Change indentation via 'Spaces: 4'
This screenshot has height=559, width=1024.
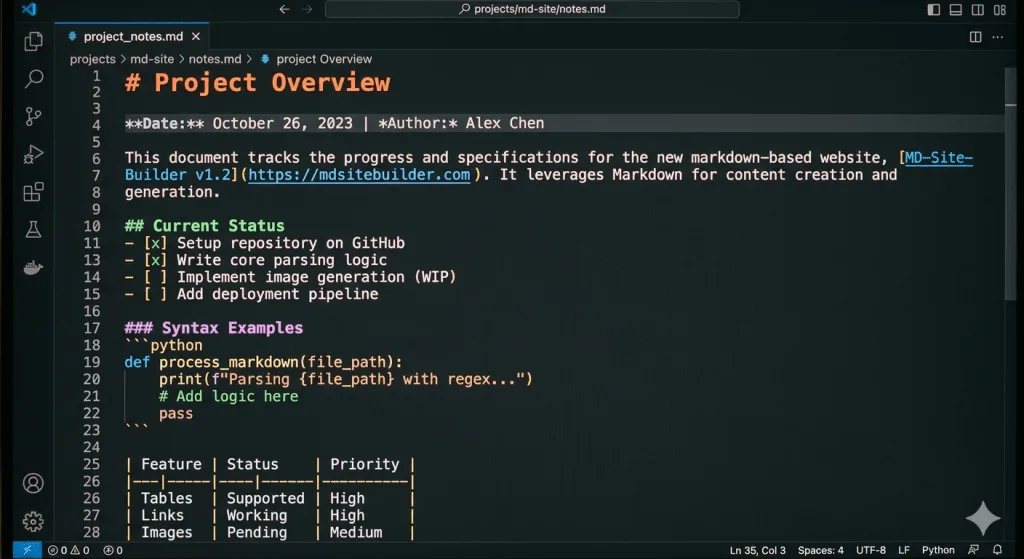tap(820, 551)
